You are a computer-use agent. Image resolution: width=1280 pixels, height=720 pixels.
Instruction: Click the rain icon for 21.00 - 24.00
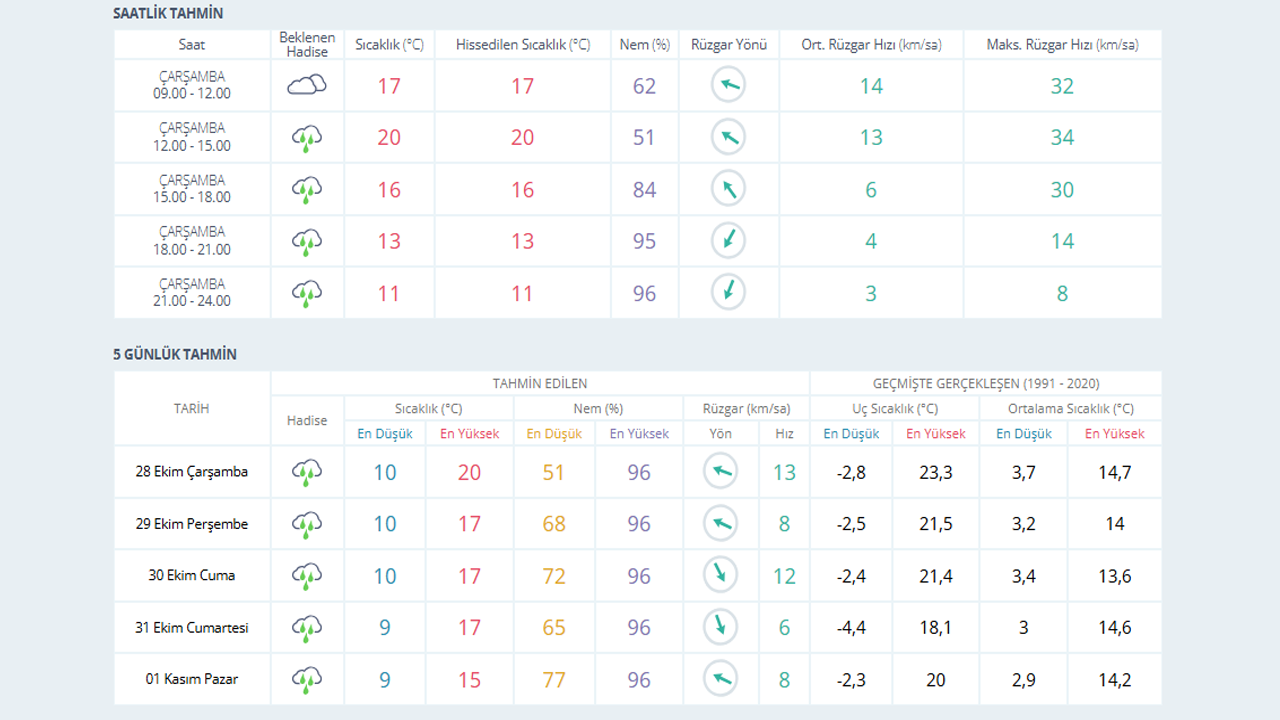tap(307, 293)
